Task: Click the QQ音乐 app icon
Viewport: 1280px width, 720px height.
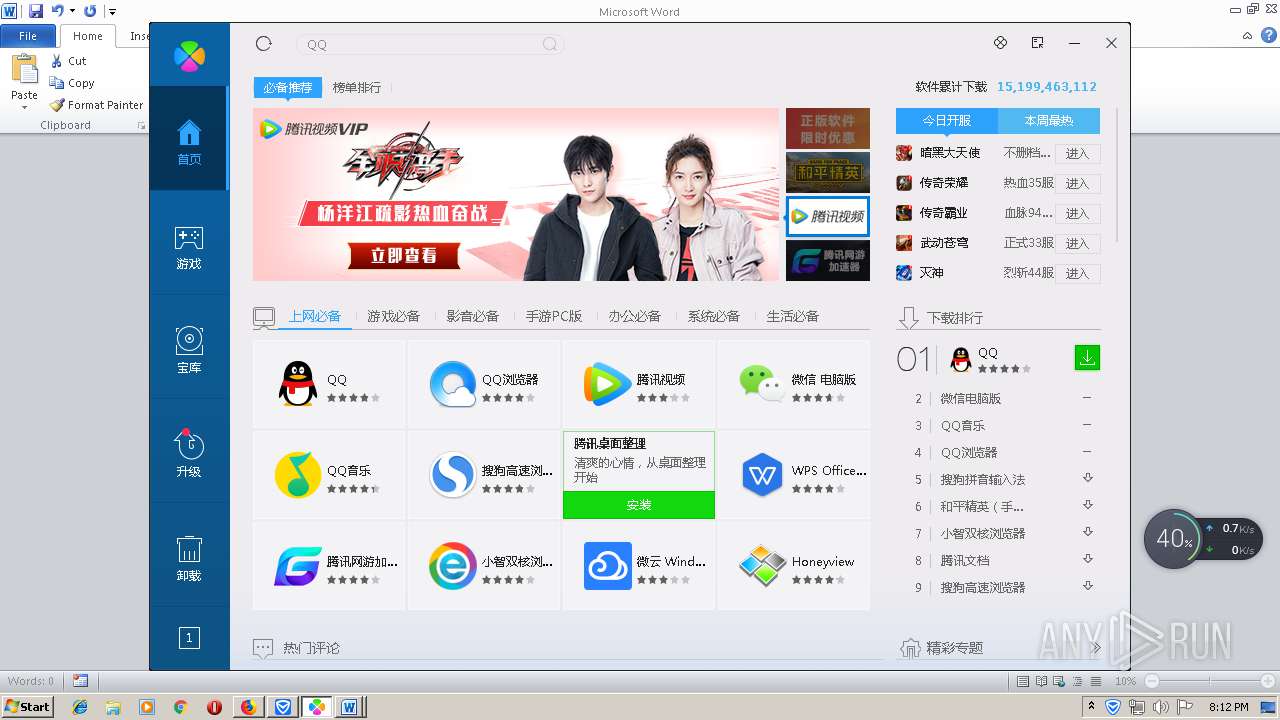Action: point(297,475)
